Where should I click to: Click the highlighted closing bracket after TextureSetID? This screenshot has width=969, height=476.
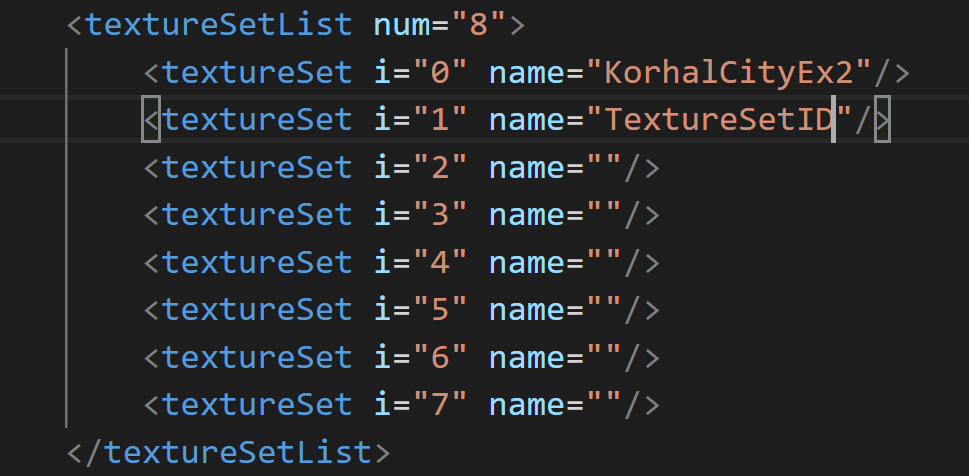pyautogui.click(x=882, y=119)
